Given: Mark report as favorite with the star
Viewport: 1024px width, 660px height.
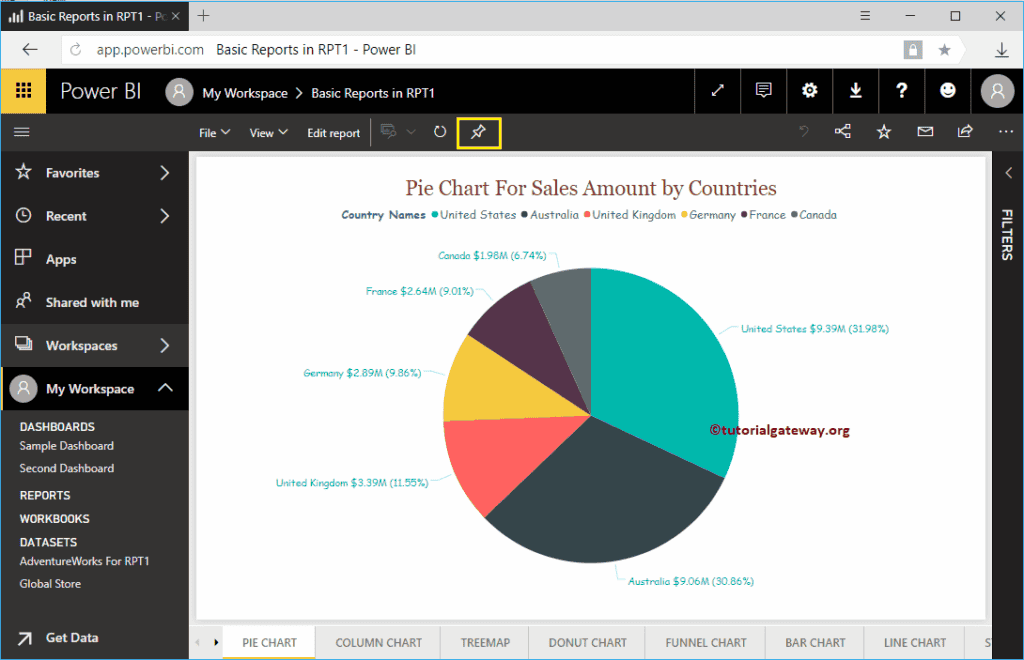Looking at the screenshot, I should click(883, 131).
